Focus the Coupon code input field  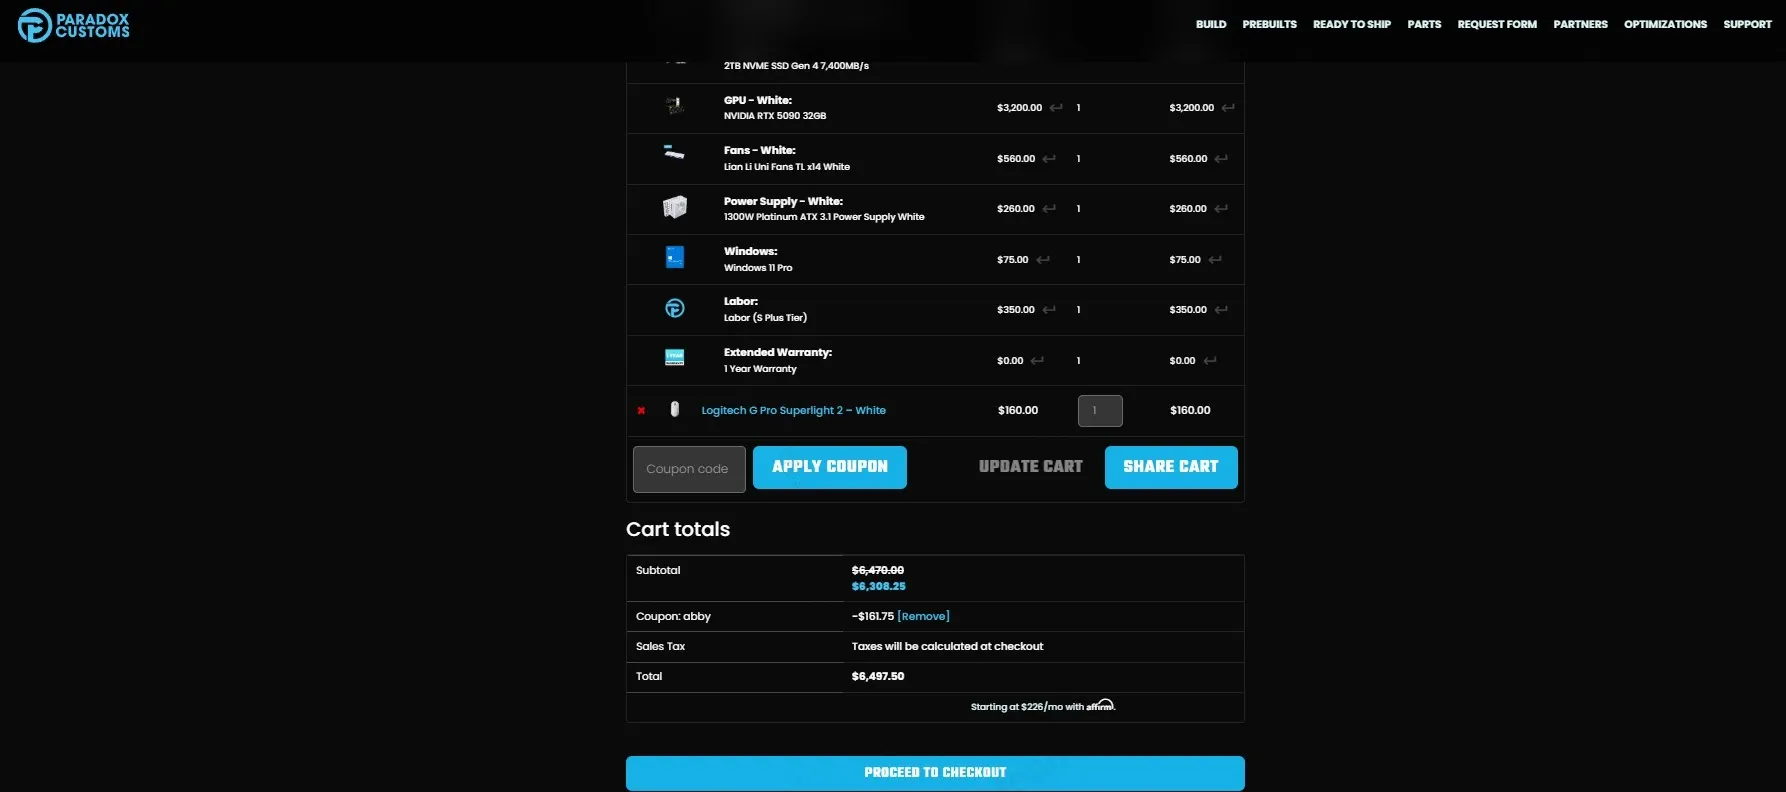click(688, 469)
